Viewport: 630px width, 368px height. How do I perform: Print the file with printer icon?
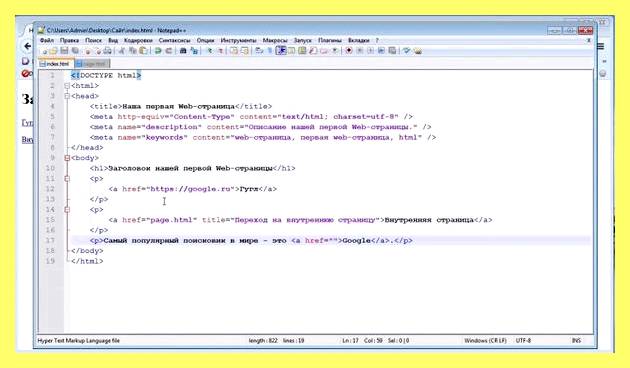108,51
